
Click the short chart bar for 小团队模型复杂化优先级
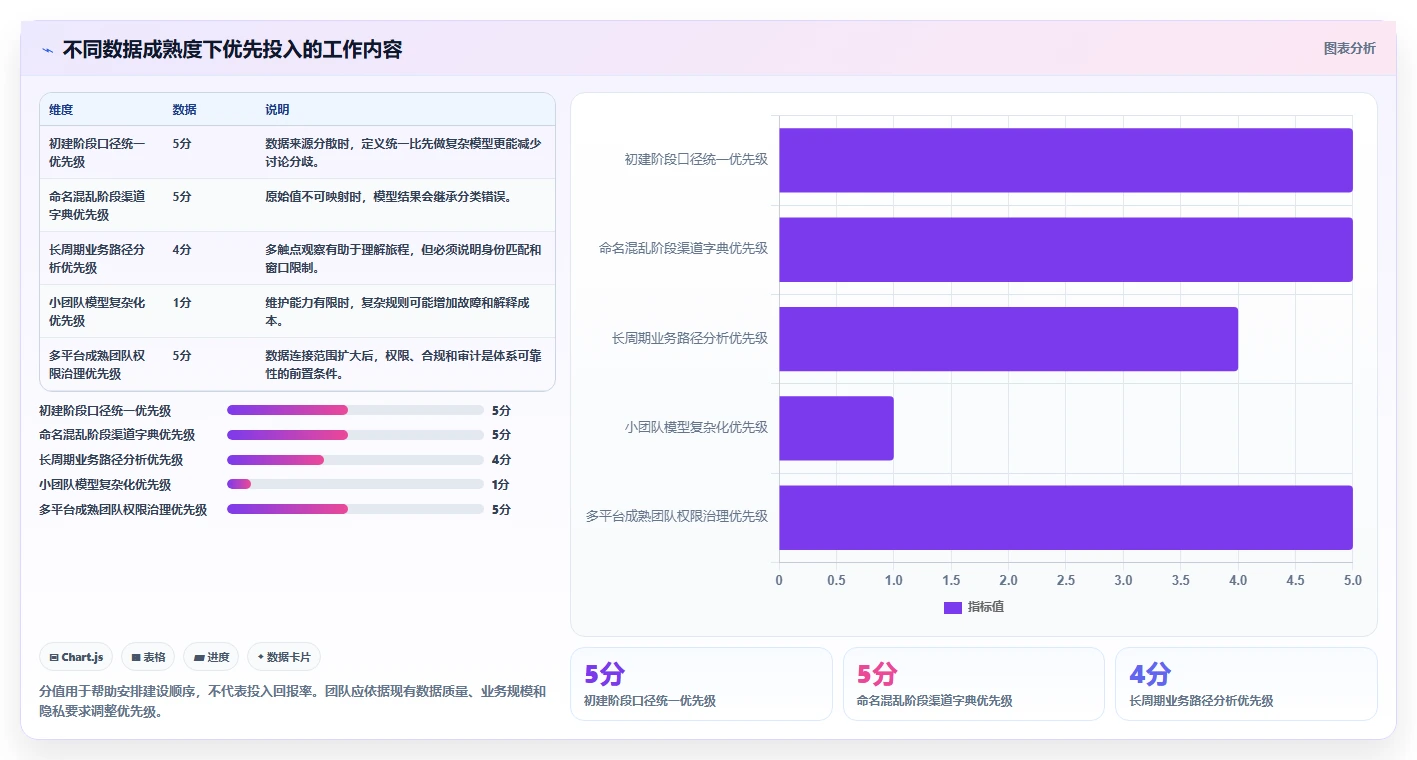click(x=836, y=428)
